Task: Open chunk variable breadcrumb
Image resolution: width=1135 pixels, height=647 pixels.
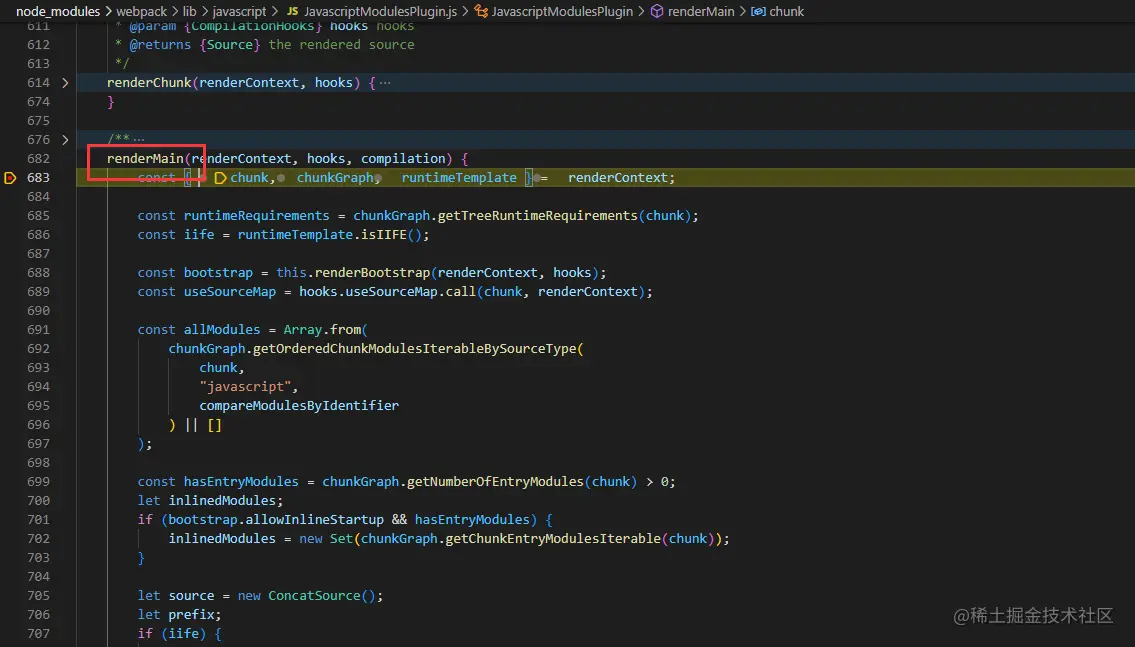Action: (787, 12)
